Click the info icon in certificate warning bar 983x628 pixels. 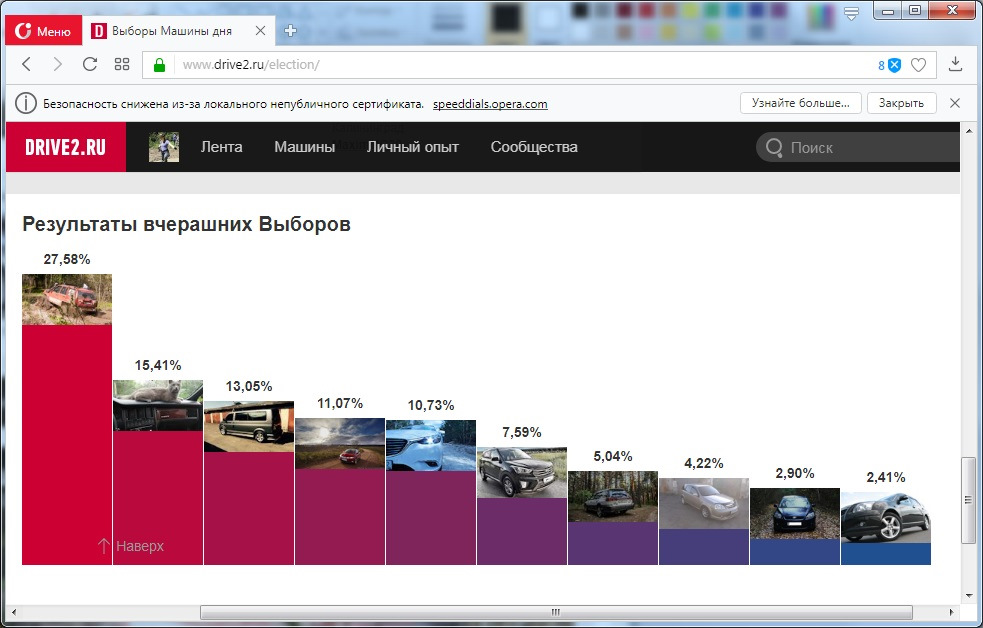pos(26,103)
